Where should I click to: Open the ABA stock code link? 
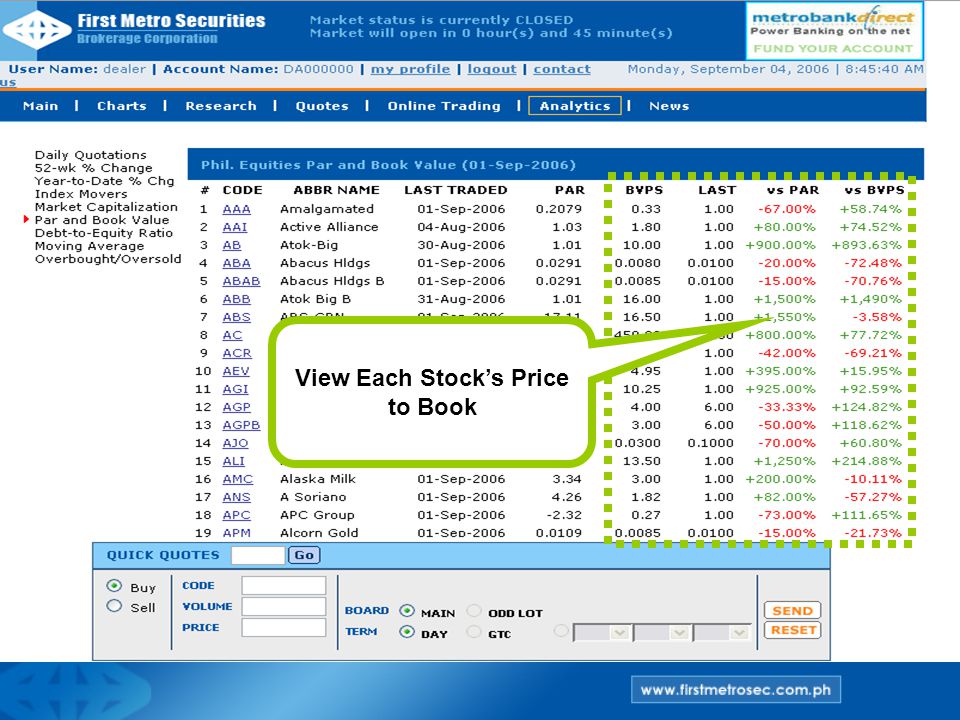(x=236, y=263)
